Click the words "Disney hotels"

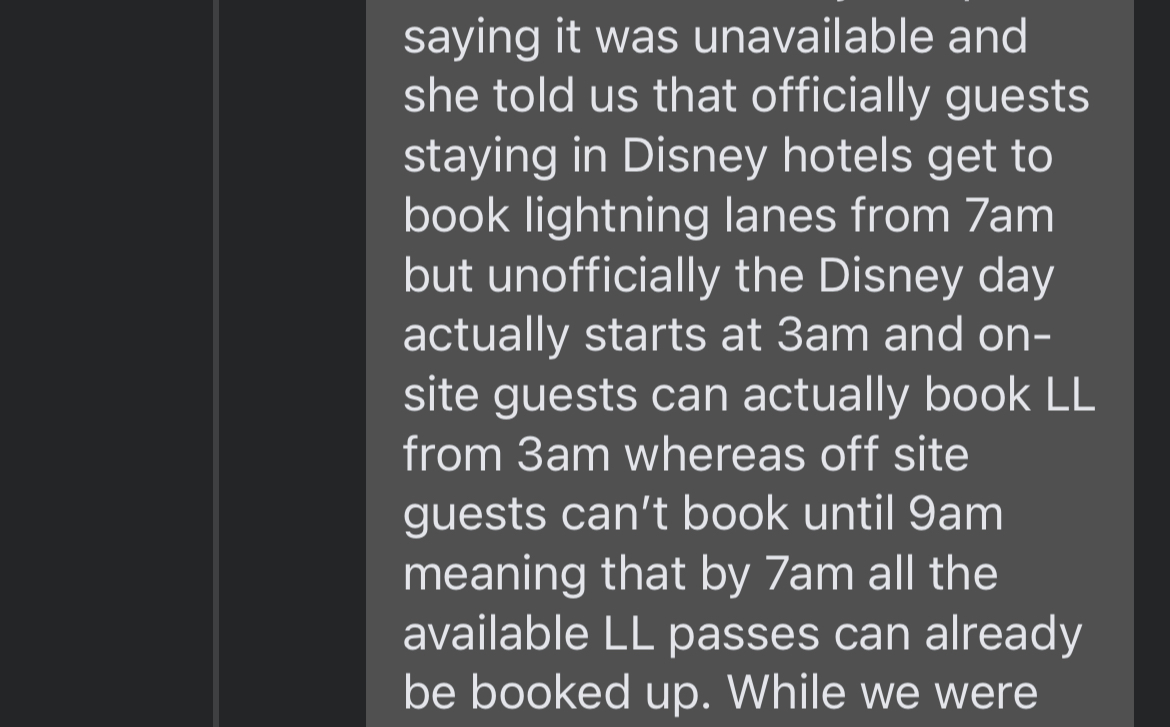coord(766,156)
